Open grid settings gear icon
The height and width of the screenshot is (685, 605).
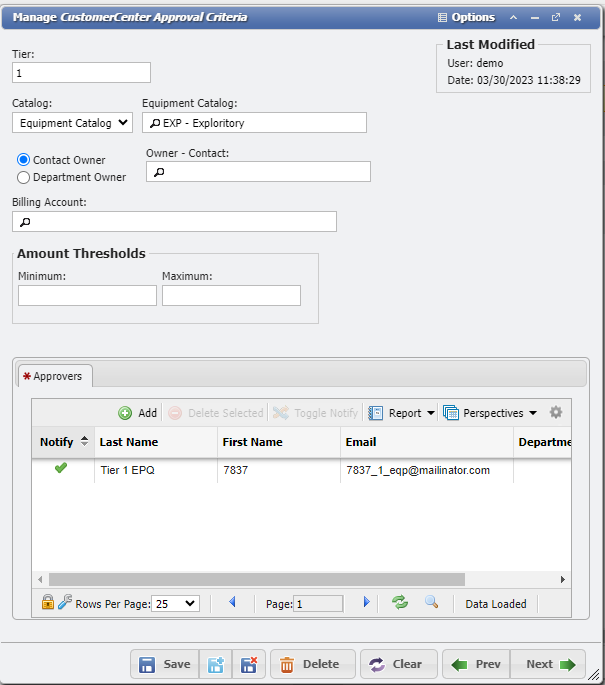[556, 413]
